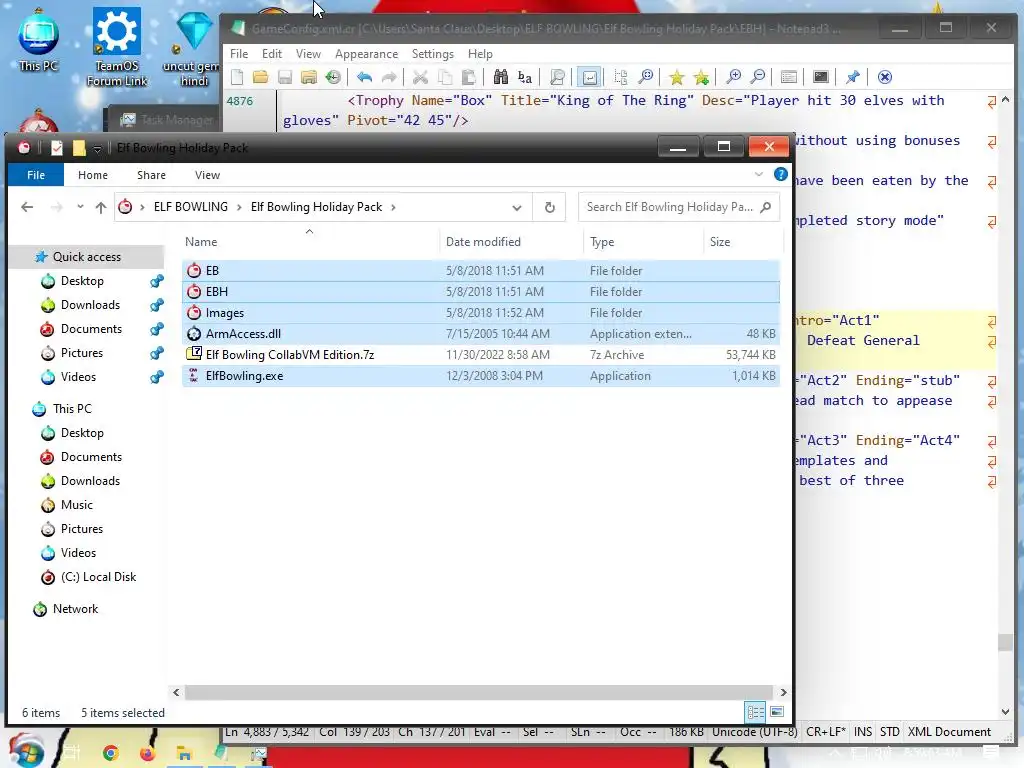Screen dimensions: 1024x768
Task: Select Elf Bowling CollabVM Edition.7z archive
Action: [481, 355]
